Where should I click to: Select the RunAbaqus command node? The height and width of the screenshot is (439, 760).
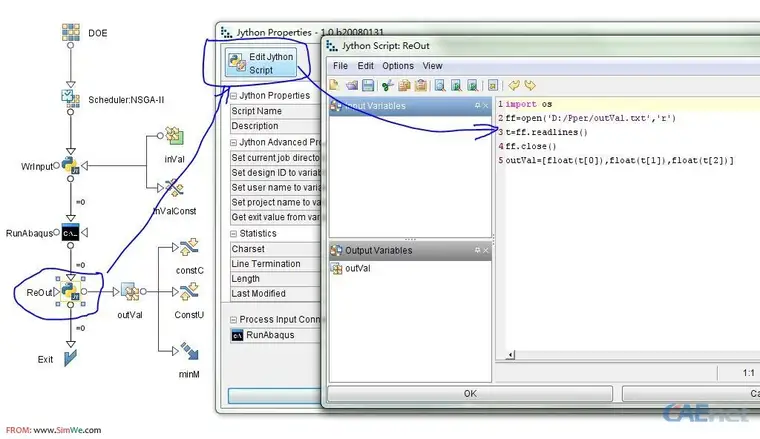(71, 232)
